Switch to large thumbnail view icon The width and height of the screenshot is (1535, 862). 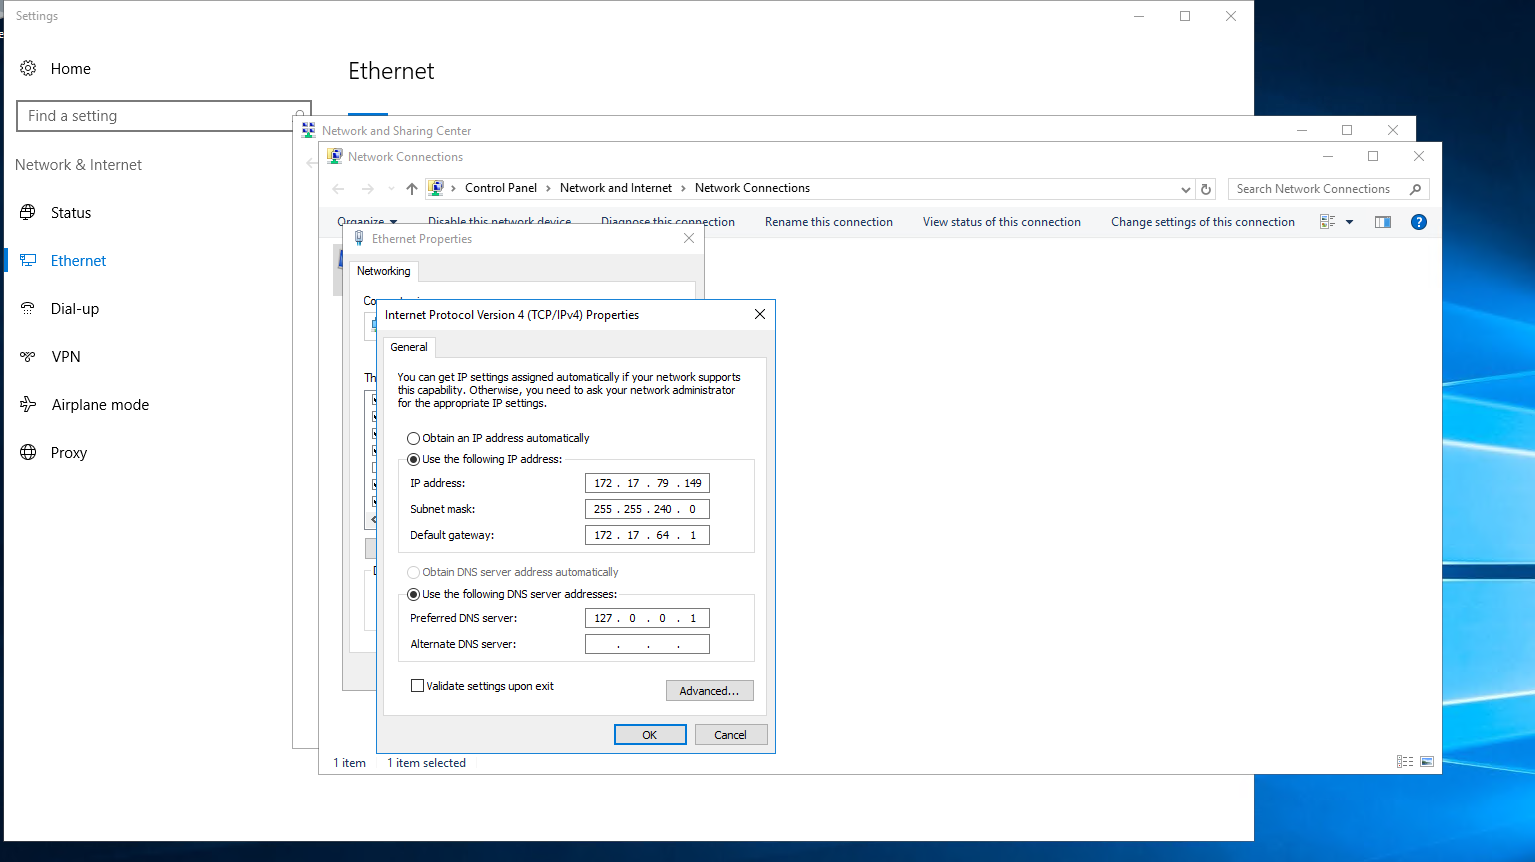click(1427, 761)
